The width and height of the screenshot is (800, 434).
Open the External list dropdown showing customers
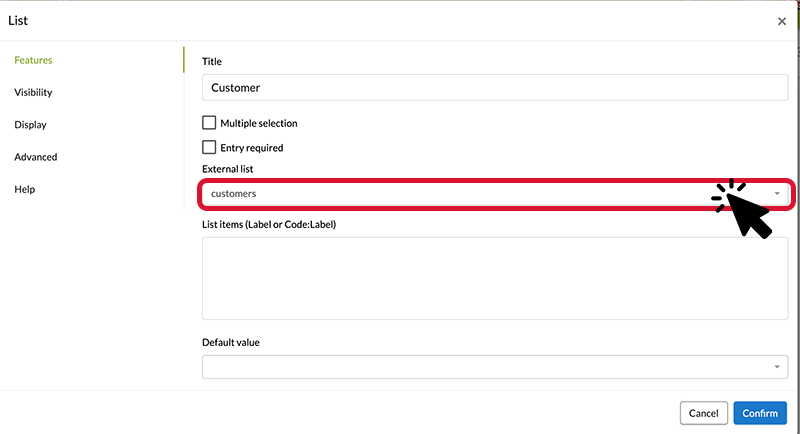[495, 194]
